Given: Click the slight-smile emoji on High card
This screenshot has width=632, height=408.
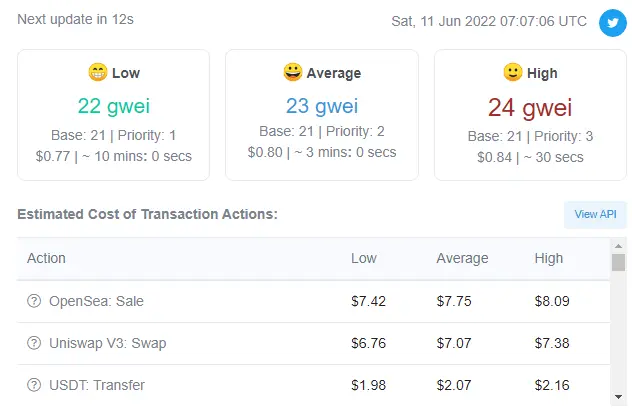Looking at the screenshot, I should (513, 73).
